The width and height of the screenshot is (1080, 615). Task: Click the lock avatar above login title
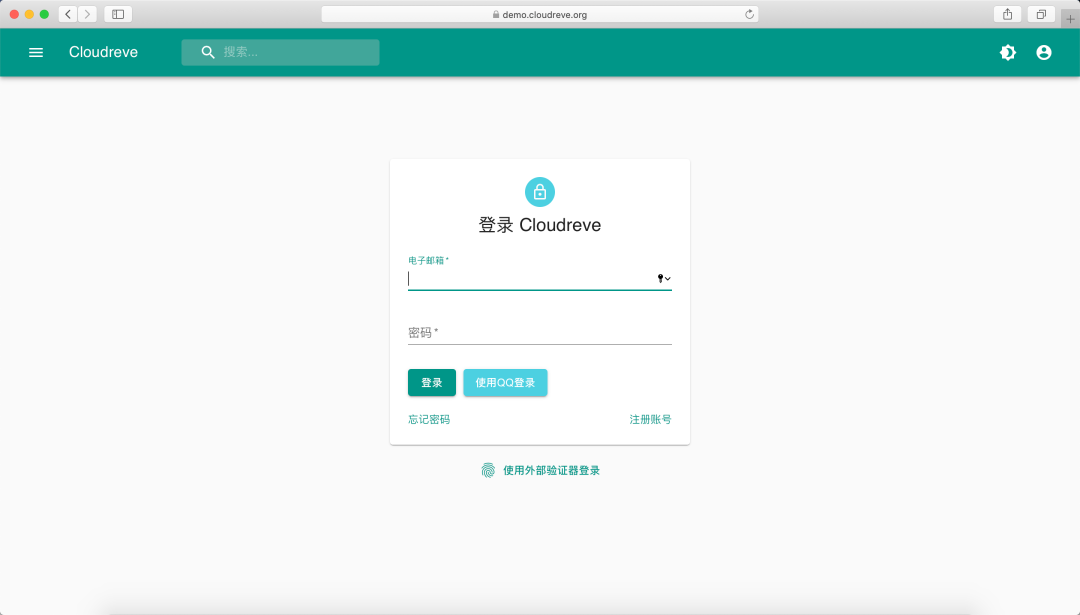(540, 192)
